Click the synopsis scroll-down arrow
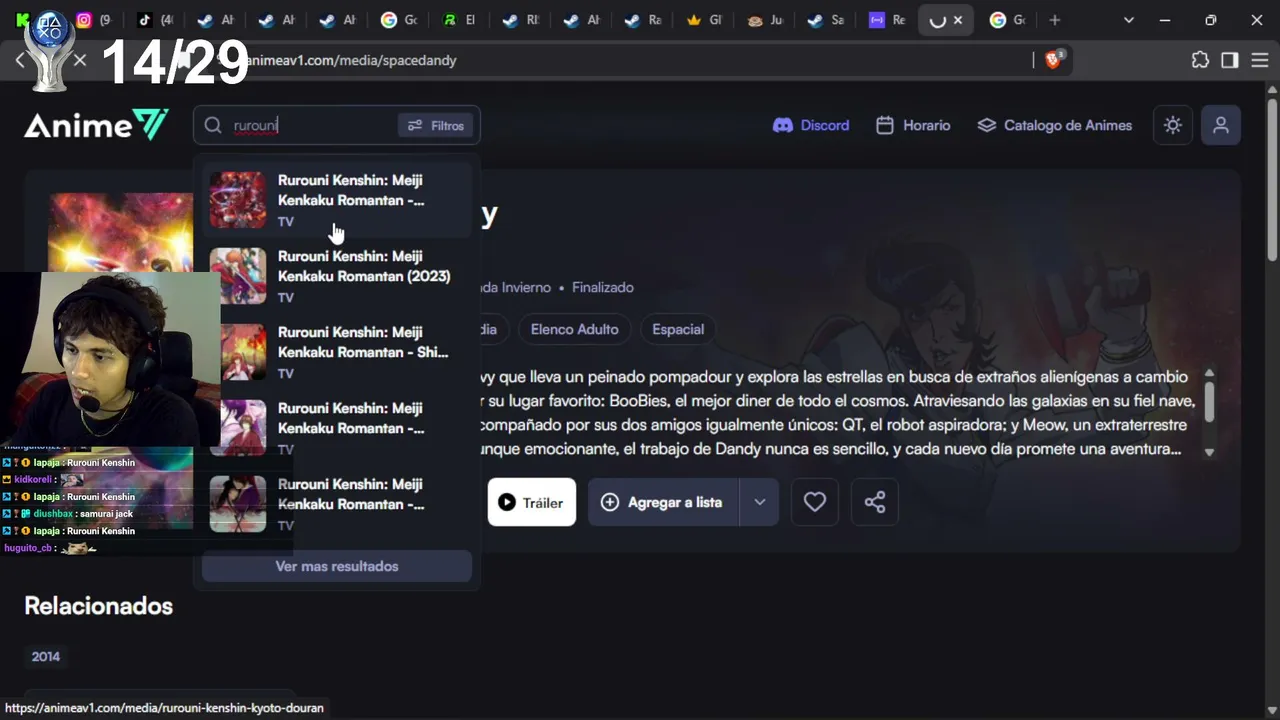Viewport: 1280px width, 720px height. click(1209, 452)
